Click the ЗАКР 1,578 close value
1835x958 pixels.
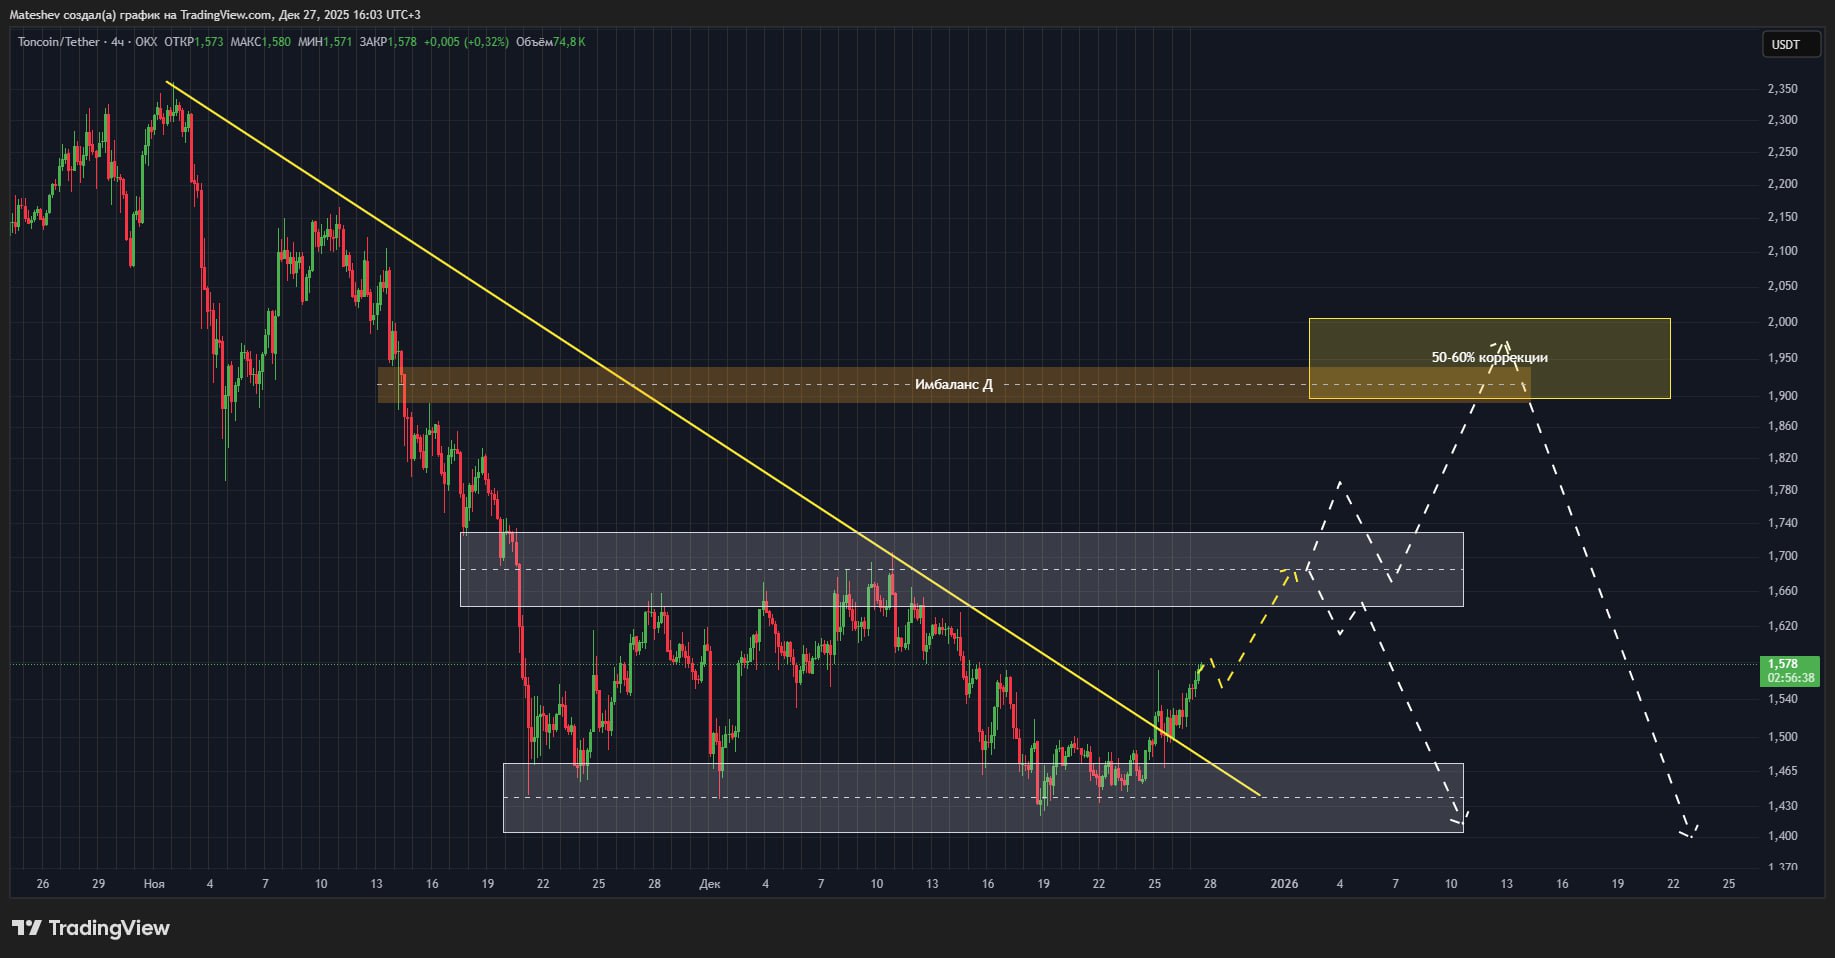[x=388, y=42]
